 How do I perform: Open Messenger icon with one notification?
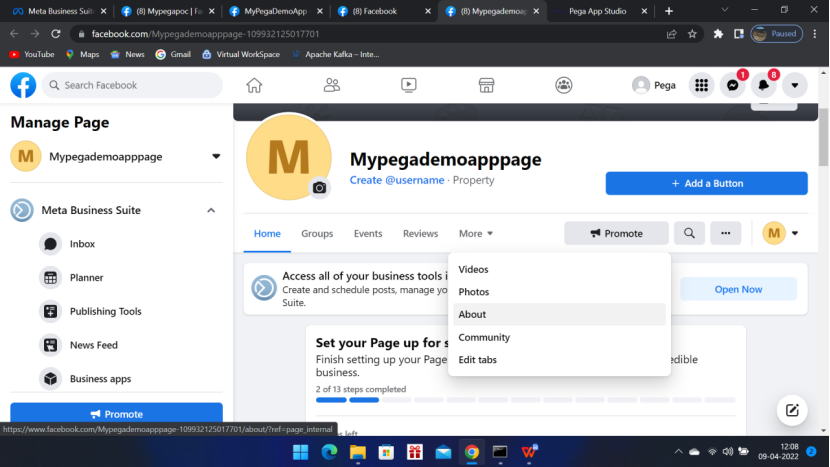point(733,85)
